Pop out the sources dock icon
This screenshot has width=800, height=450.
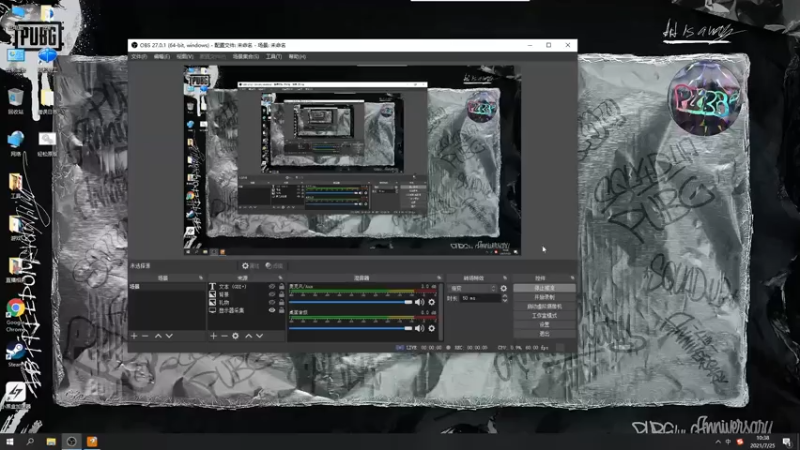[x=280, y=278]
